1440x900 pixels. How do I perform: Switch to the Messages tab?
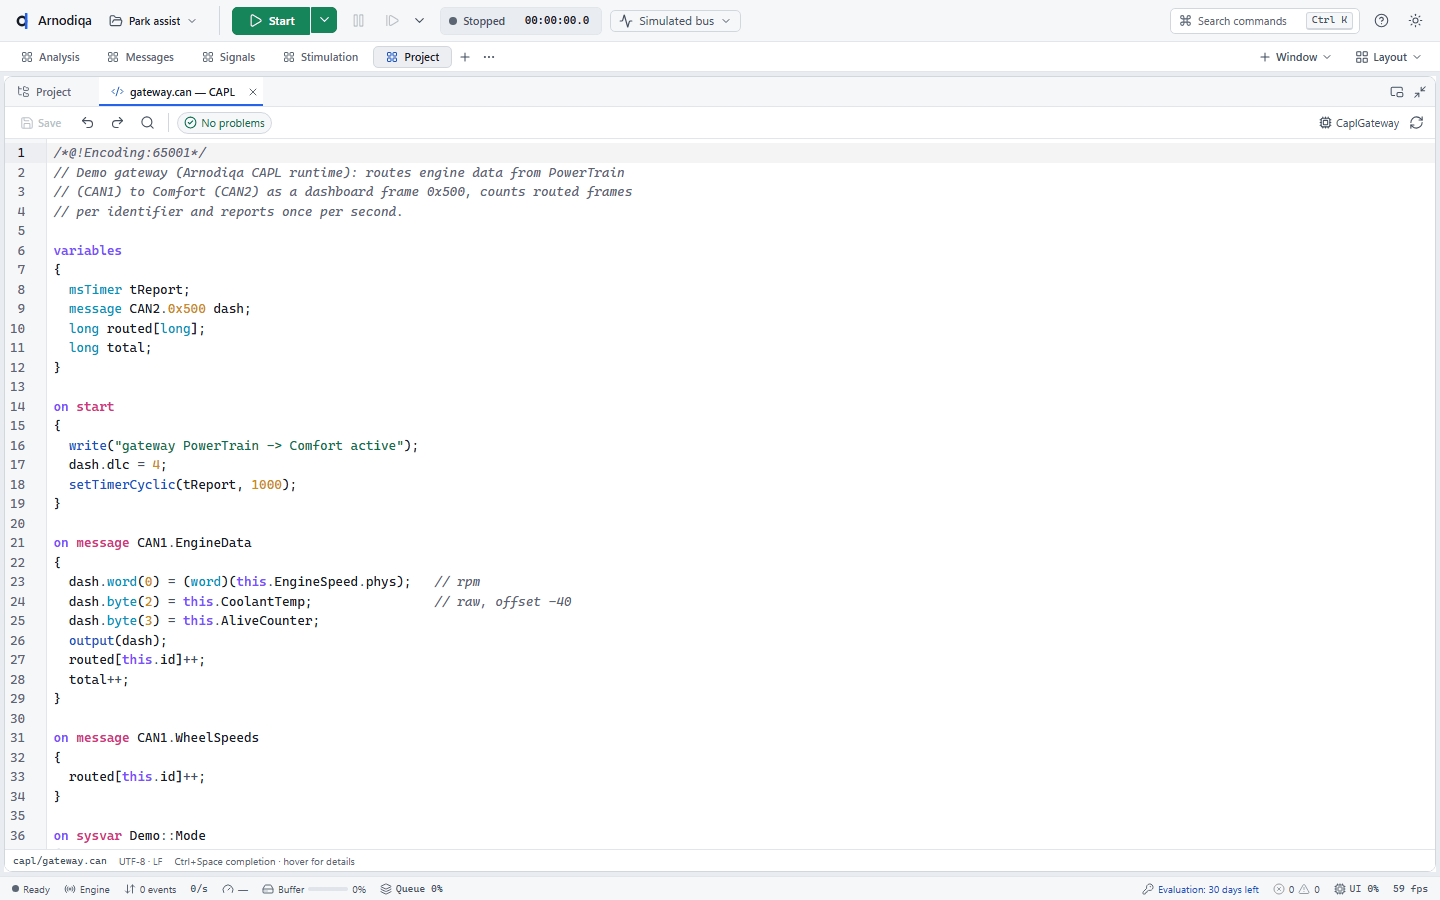pyautogui.click(x=141, y=57)
